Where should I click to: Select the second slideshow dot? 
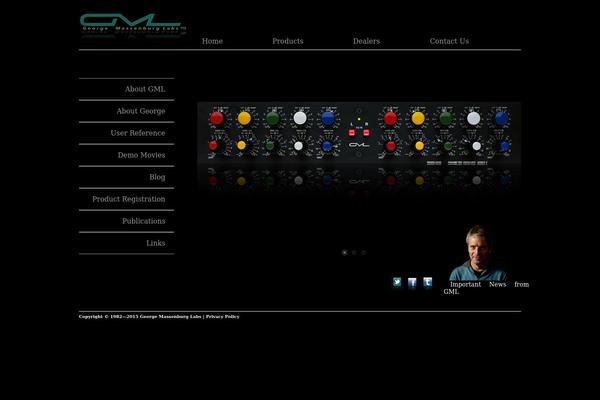(354, 253)
